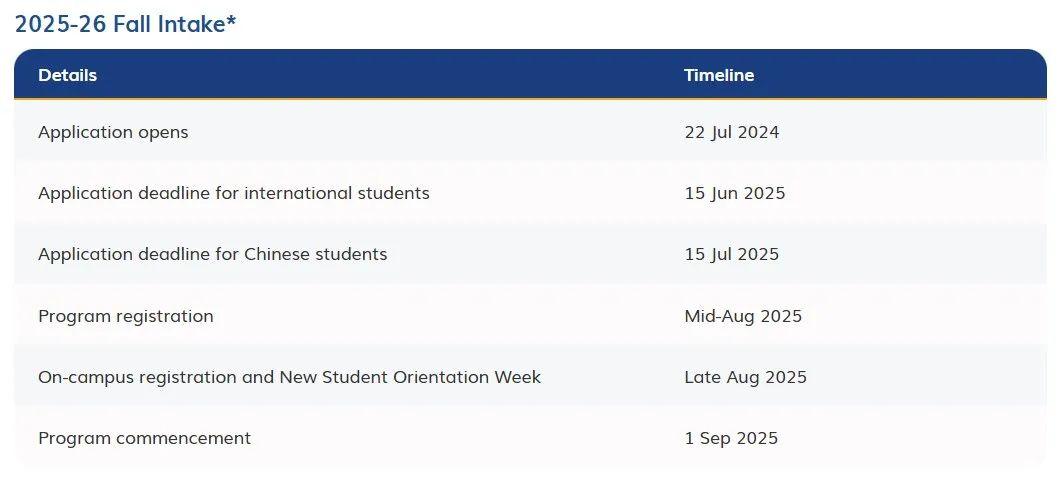Select On-campus registration and Orientation Week text
This screenshot has width=1064, height=487.
[x=289, y=377]
